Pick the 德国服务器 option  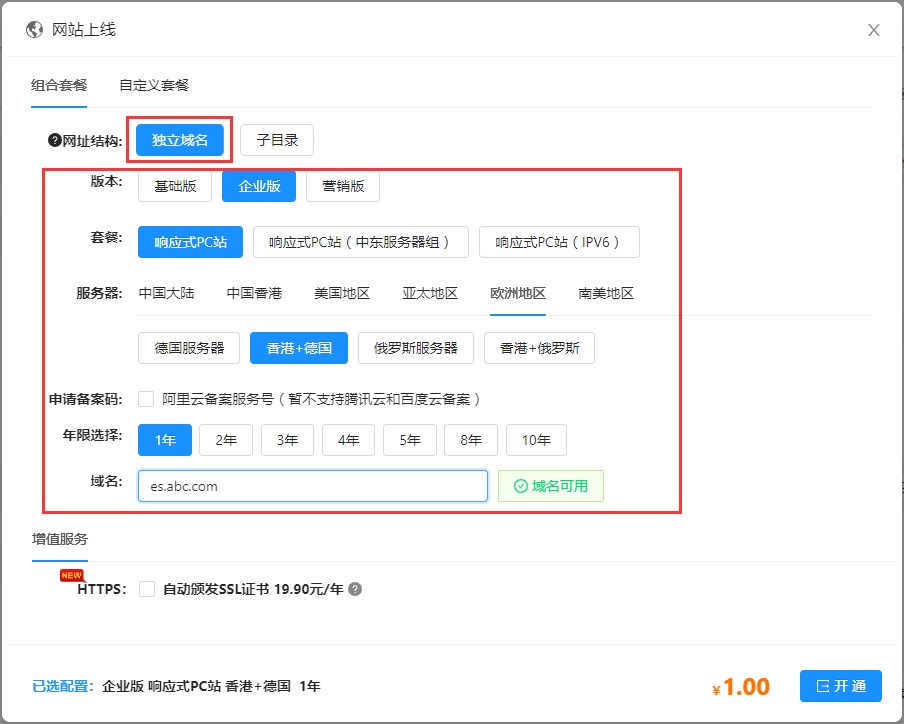point(189,348)
